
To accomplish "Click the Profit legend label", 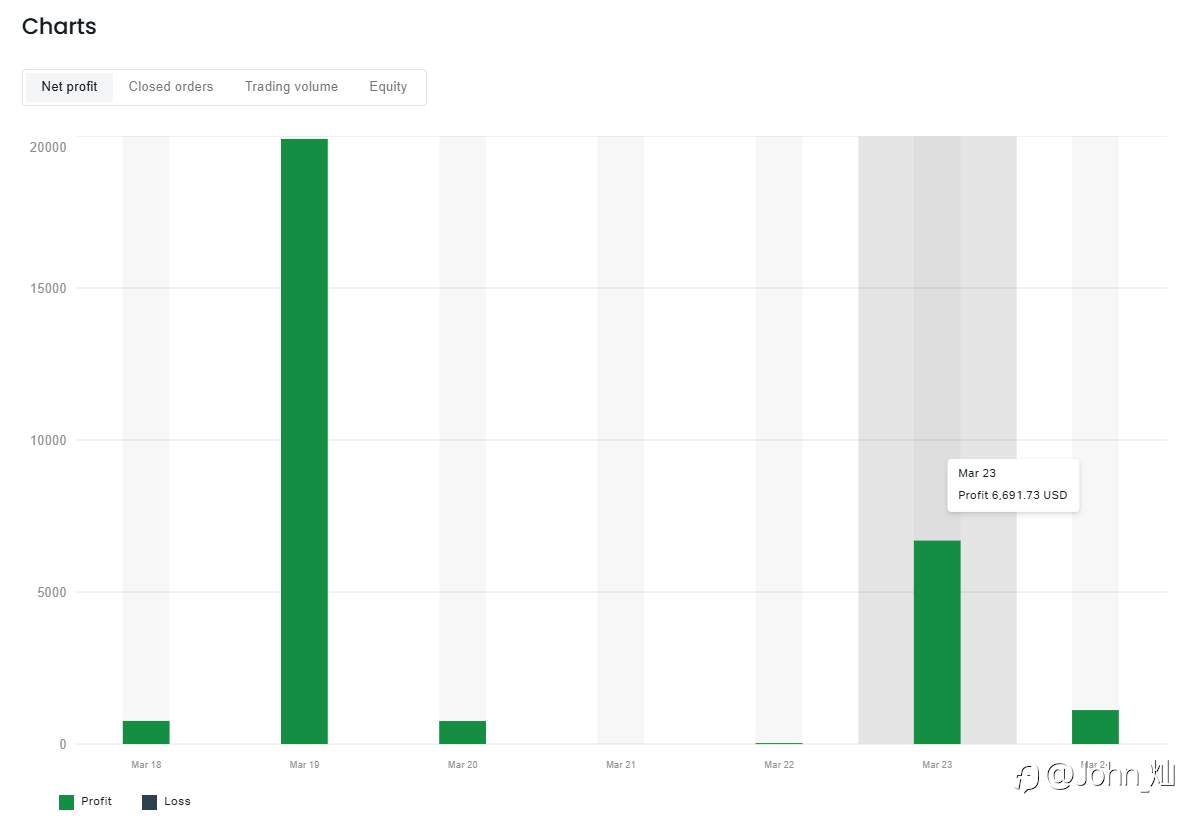I will coord(96,801).
